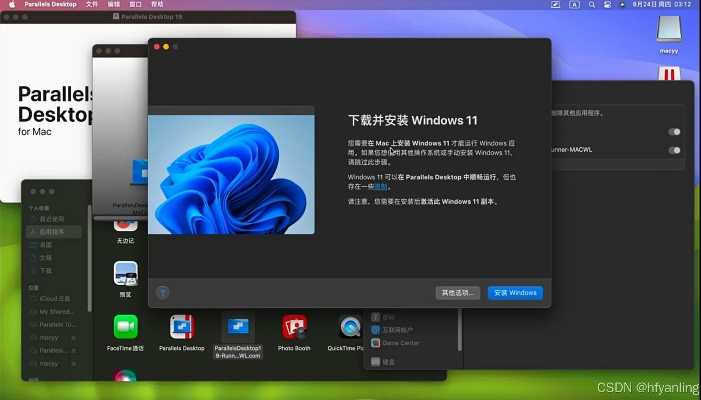This screenshot has height=400, width=701.
Task: Open the 窗口 menu in menu bar
Action: (x=134, y=5)
